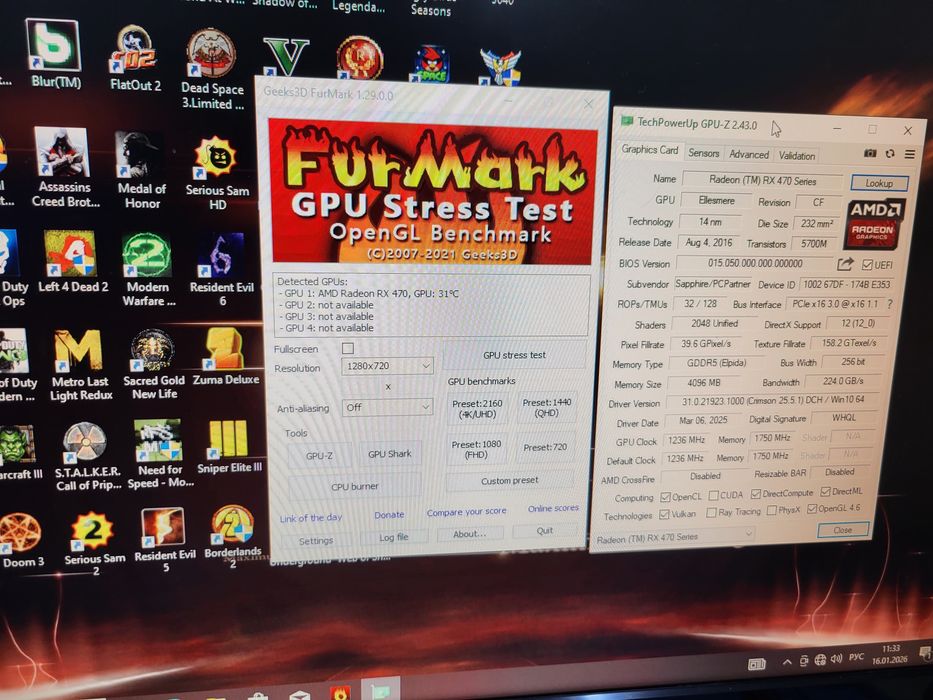This screenshot has width=933, height=700.
Task: Click the Assassins Creed Brotherhood desktop icon
Action: coord(64,168)
